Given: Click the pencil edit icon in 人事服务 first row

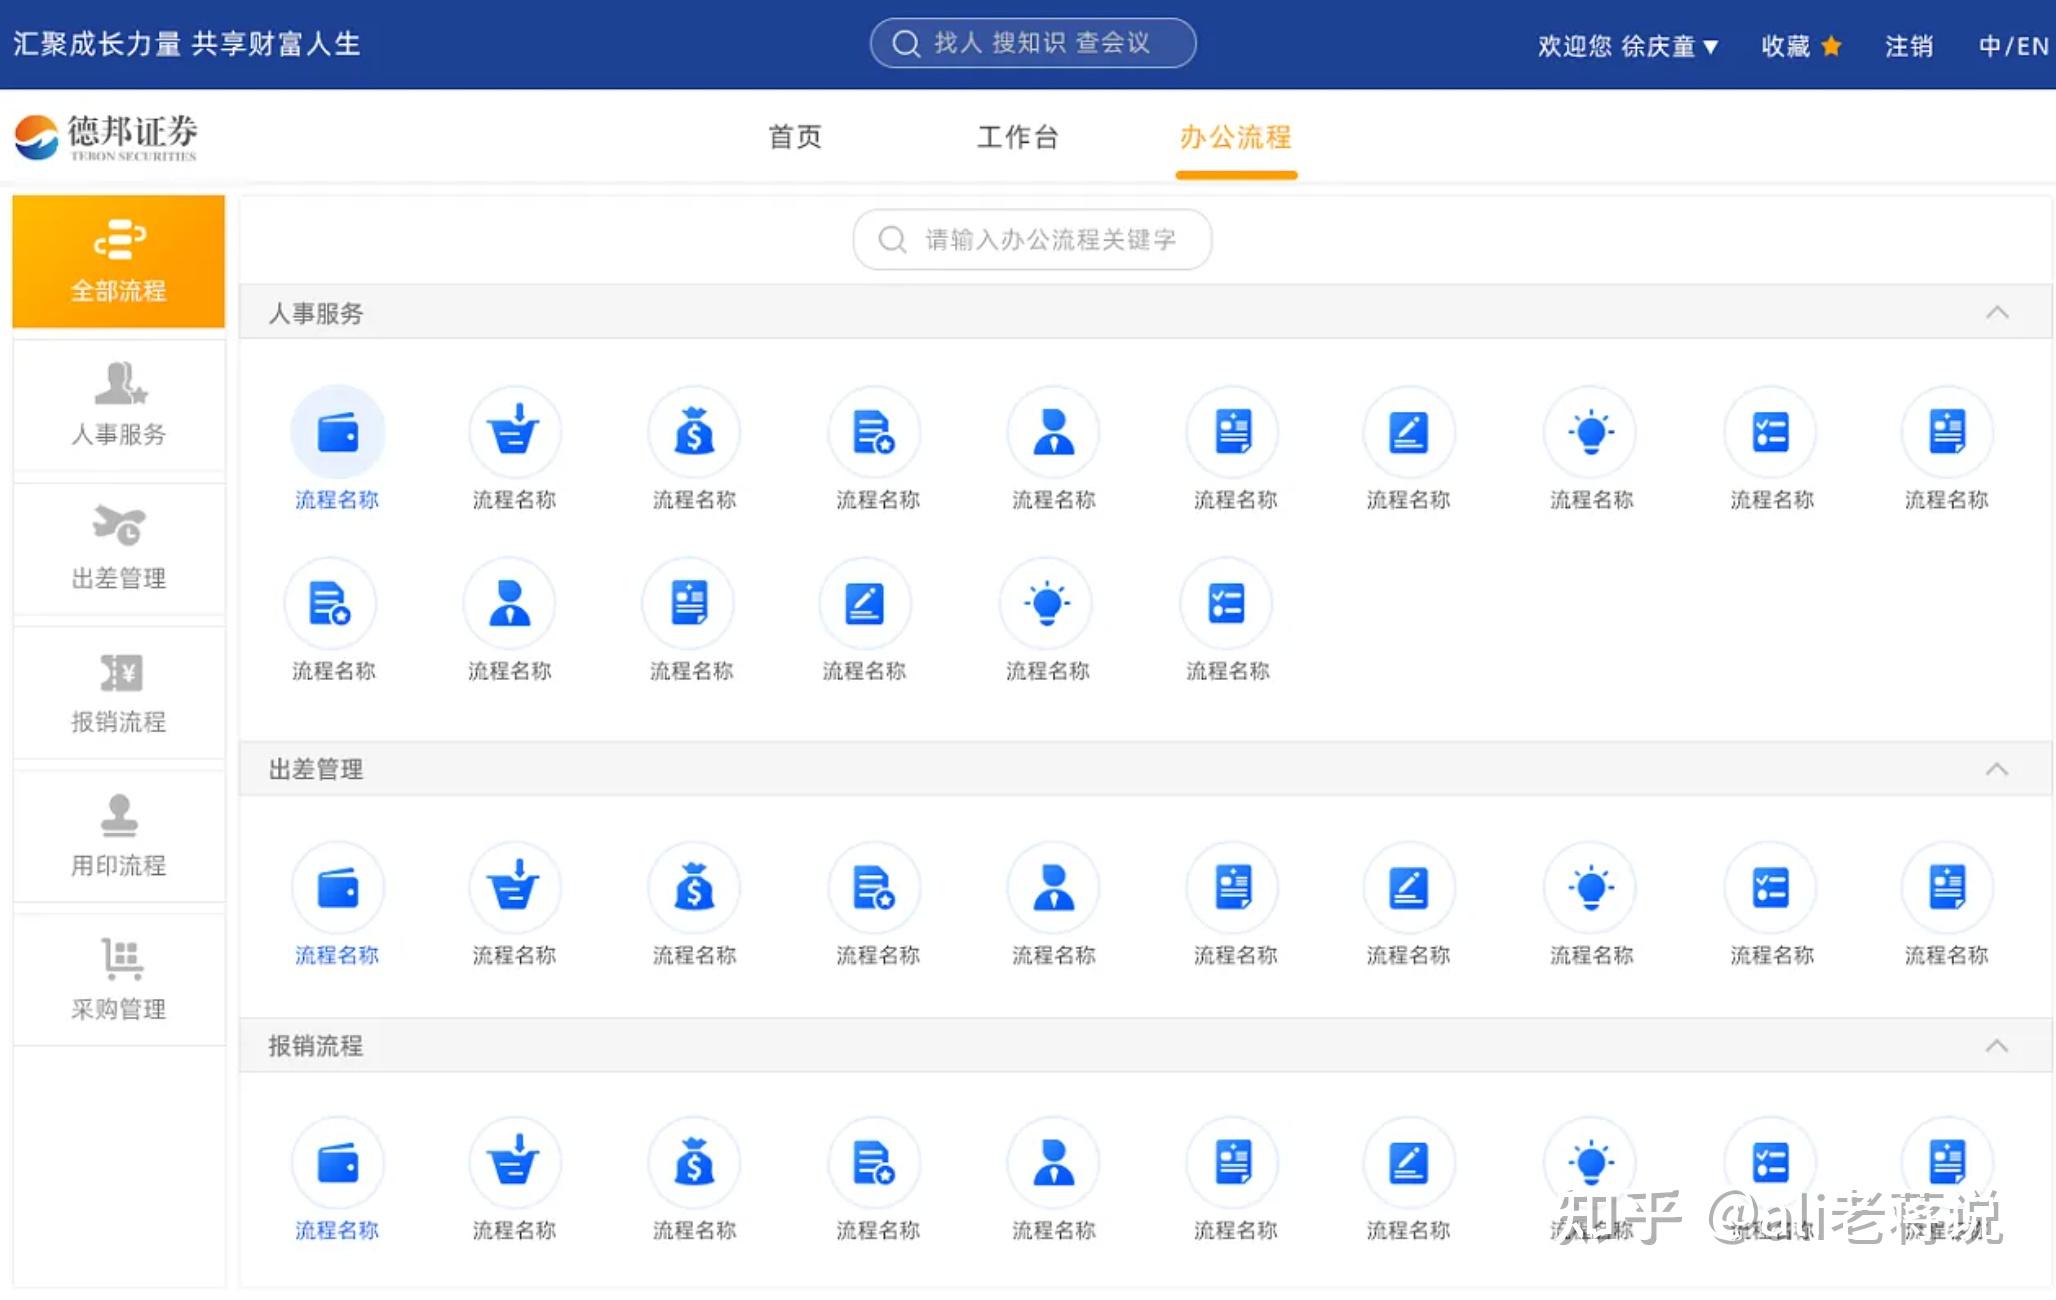Looking at the screenshot, I should click(1408, 433).
